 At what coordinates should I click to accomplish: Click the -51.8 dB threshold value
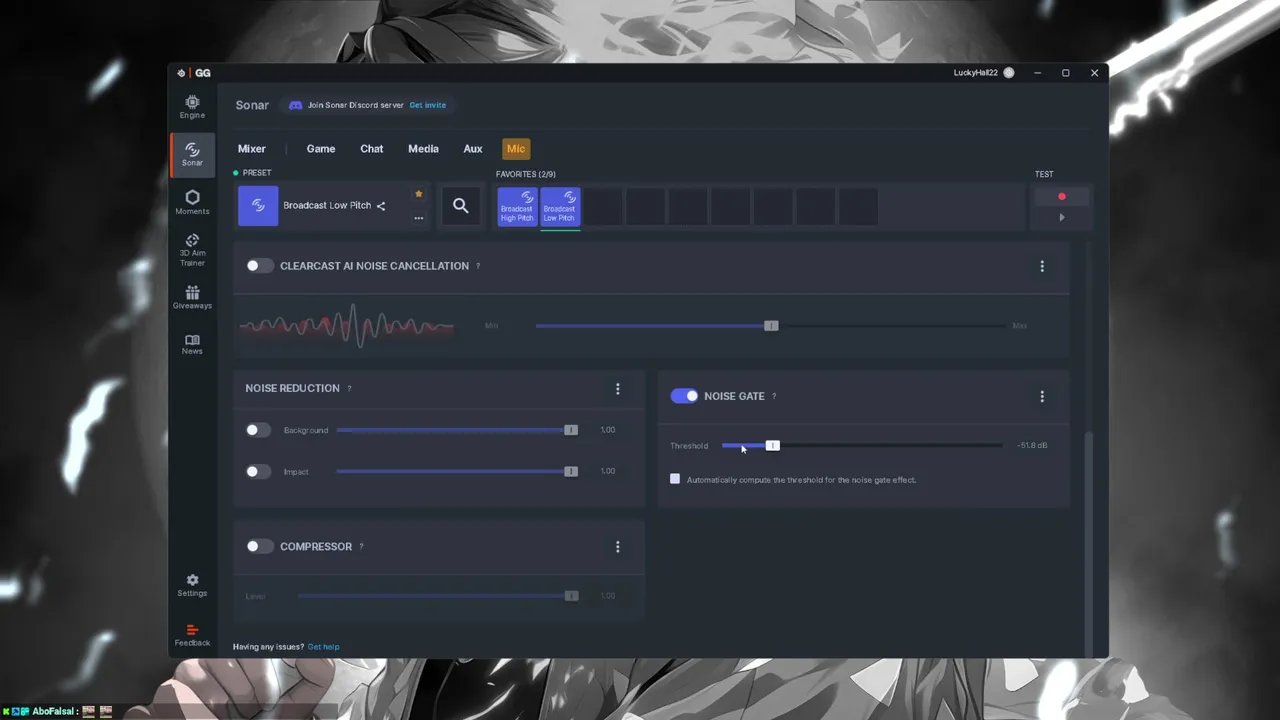click(x=1032, y=446)
